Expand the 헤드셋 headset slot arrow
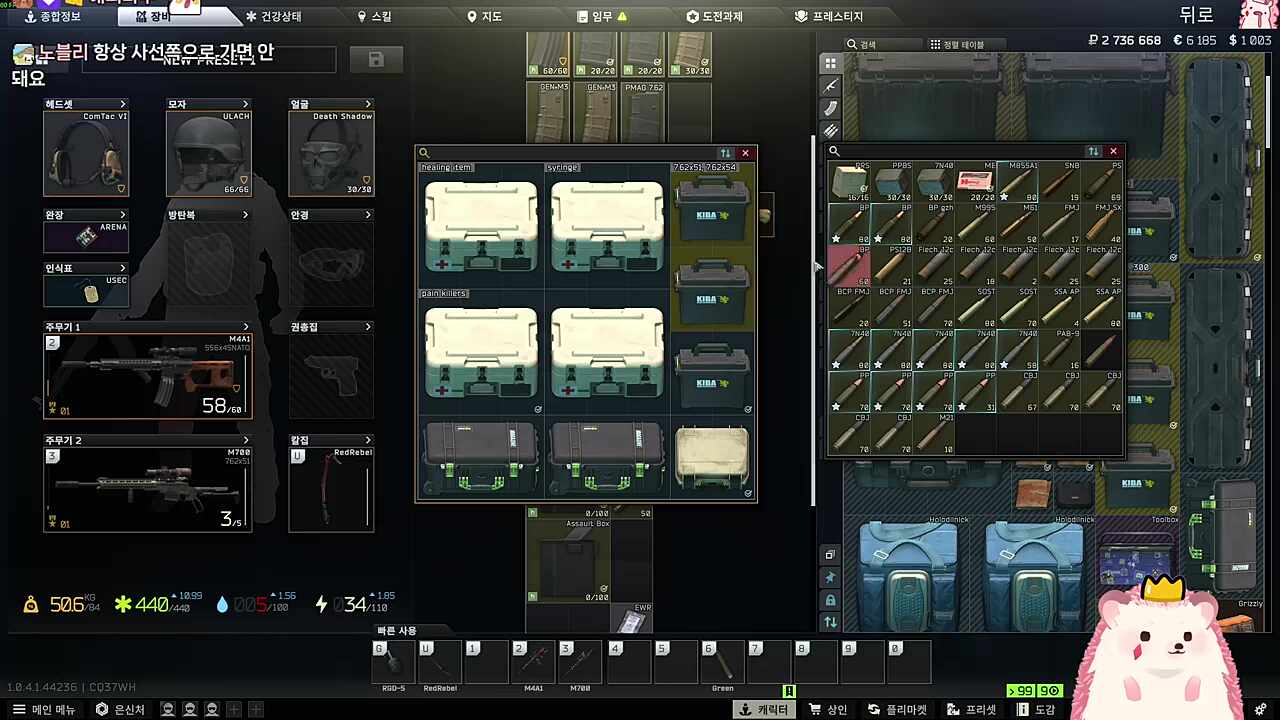 click(123, 104)
